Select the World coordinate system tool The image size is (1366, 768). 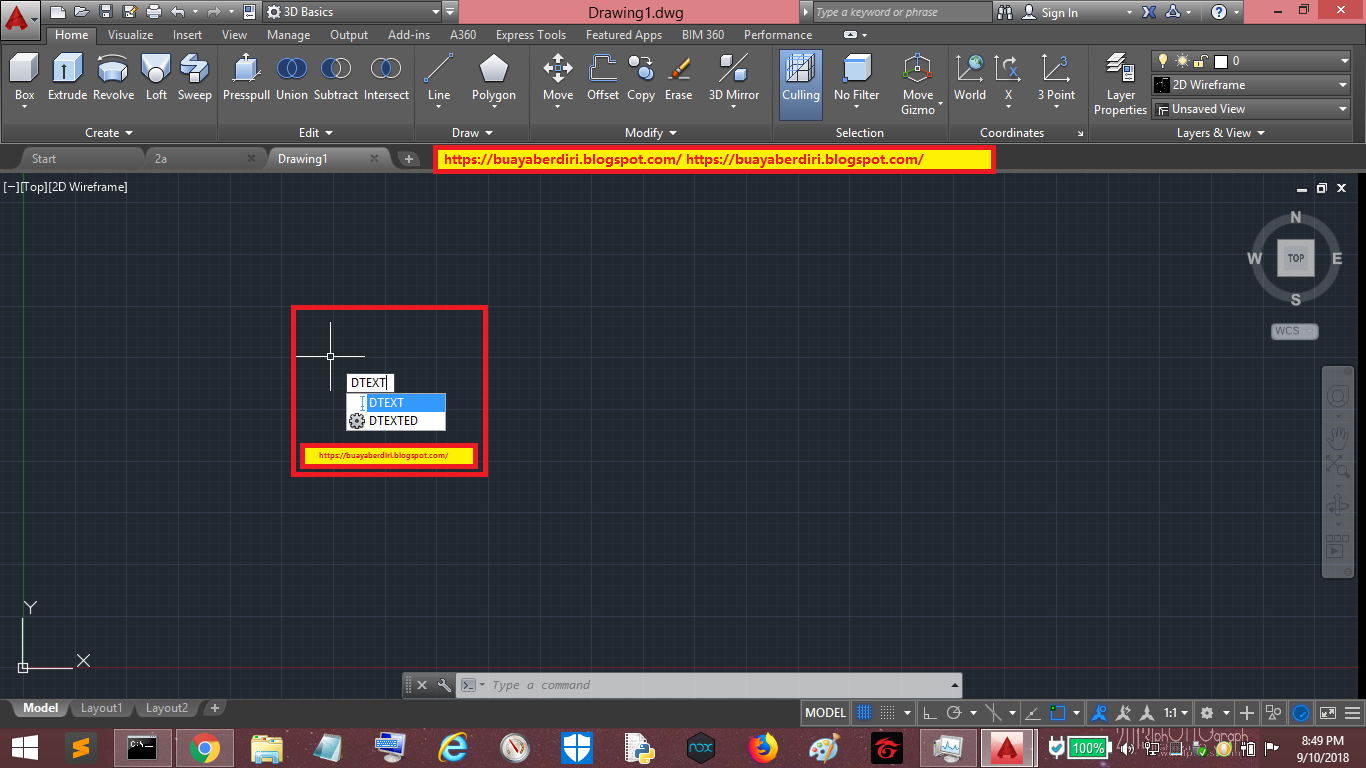(x=969, y=80)
